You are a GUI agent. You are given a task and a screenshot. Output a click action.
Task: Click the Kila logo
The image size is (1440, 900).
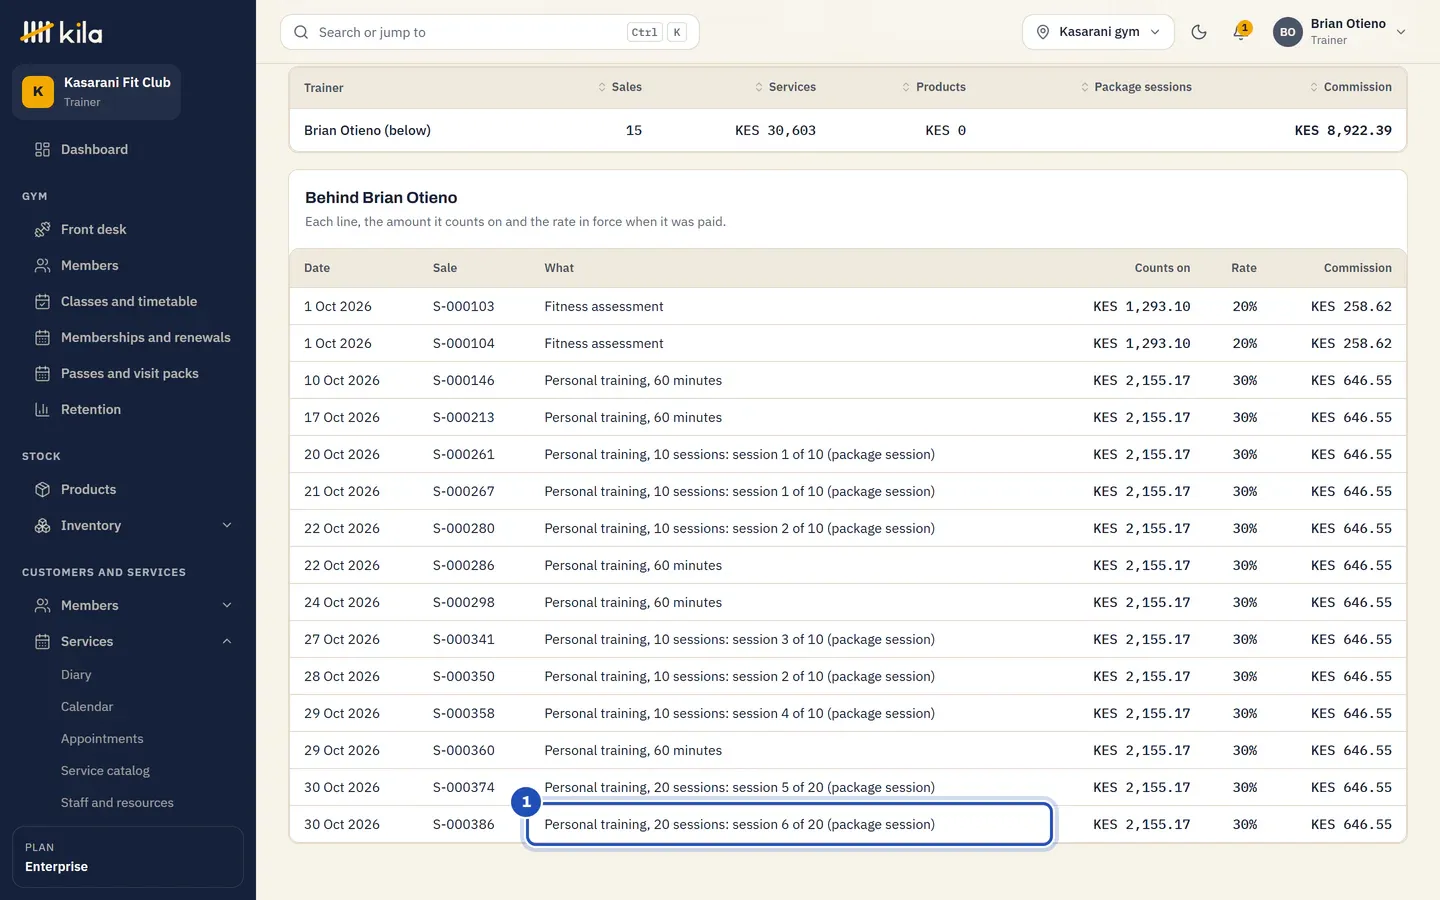click(x=61, y=32)
